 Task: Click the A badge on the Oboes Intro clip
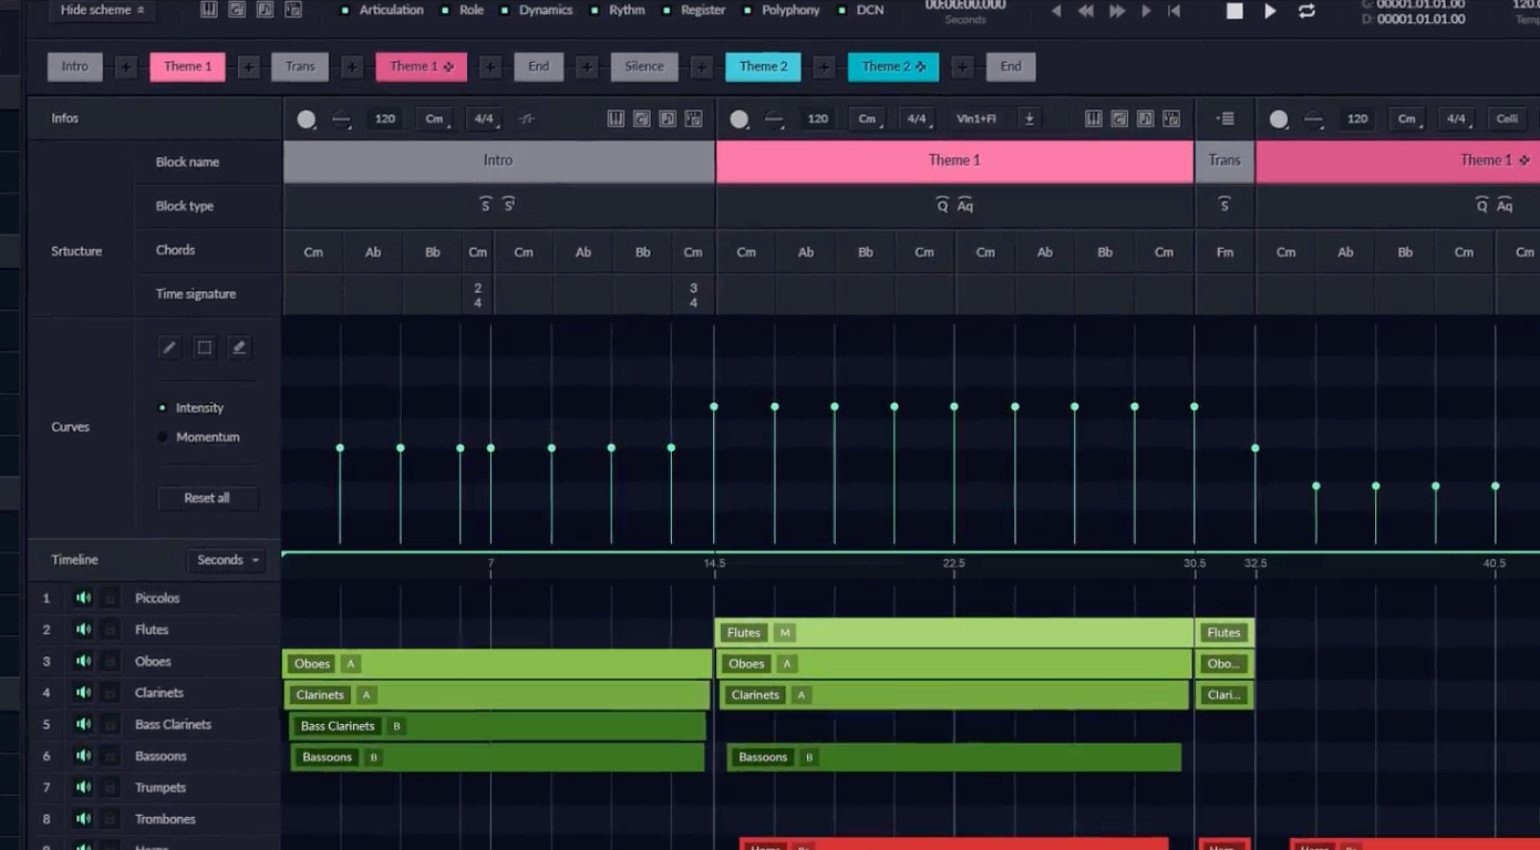(x=350, y=664)
